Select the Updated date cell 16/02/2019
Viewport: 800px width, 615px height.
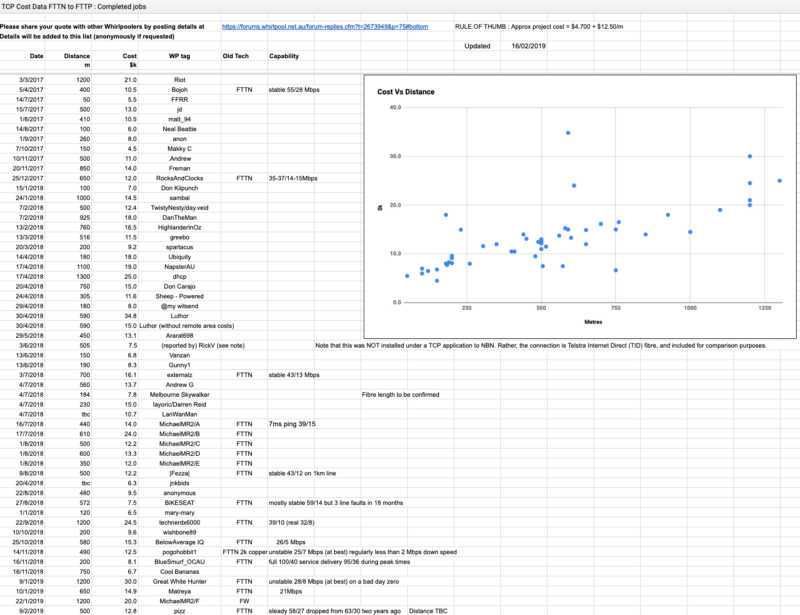tap(529, 46)
